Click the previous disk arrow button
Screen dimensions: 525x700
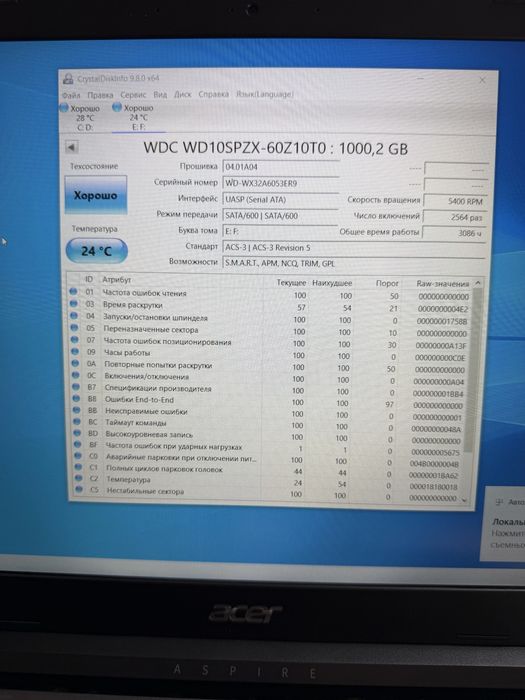click(72, 147)
